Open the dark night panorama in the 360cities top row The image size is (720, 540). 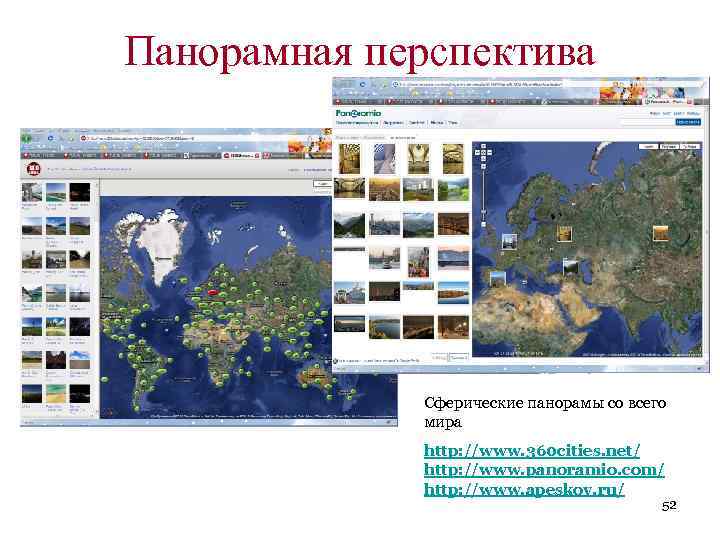tap(79, 192)
